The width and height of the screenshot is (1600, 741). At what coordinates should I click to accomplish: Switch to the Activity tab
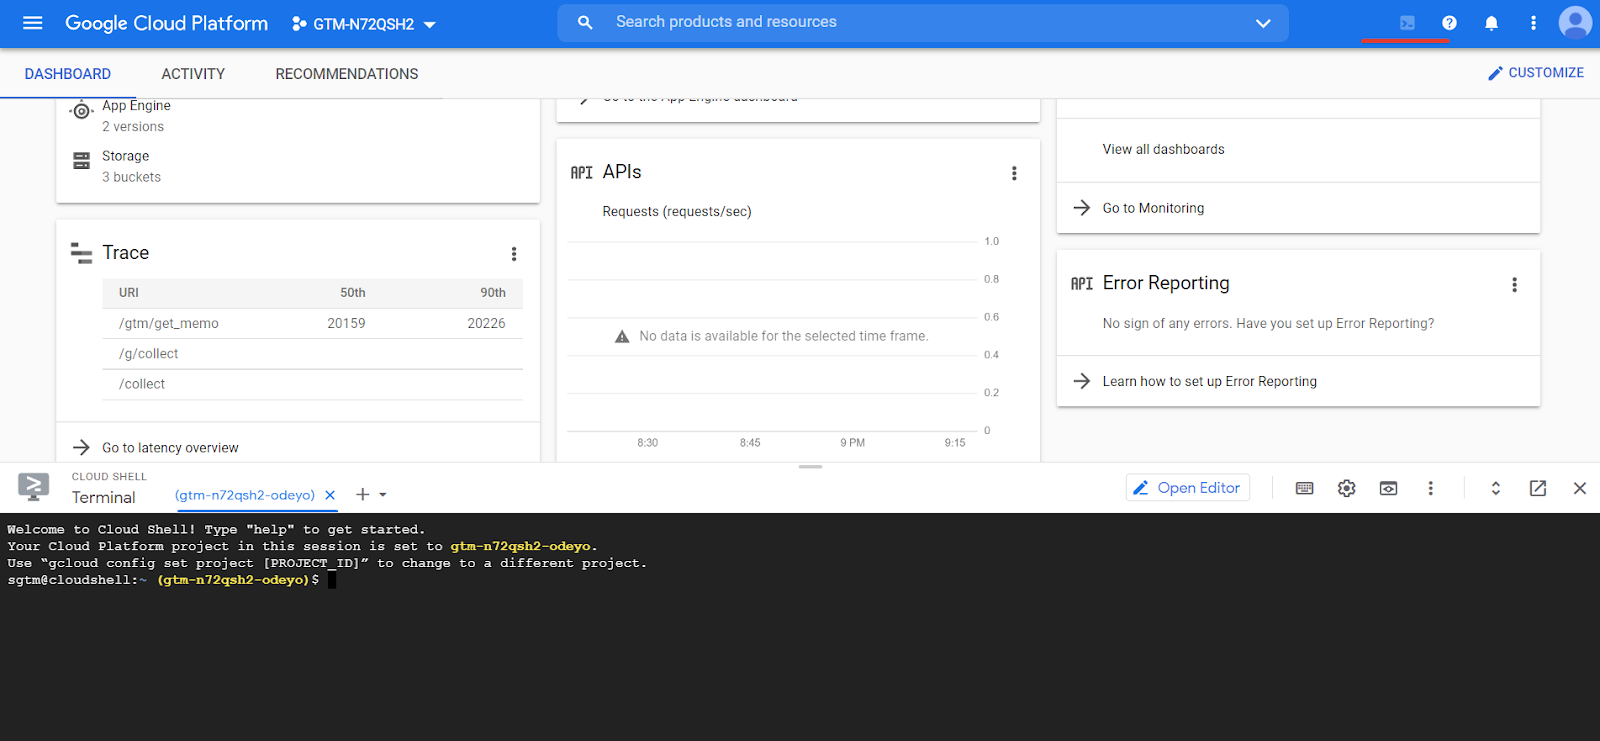click(x=193, y=74)
